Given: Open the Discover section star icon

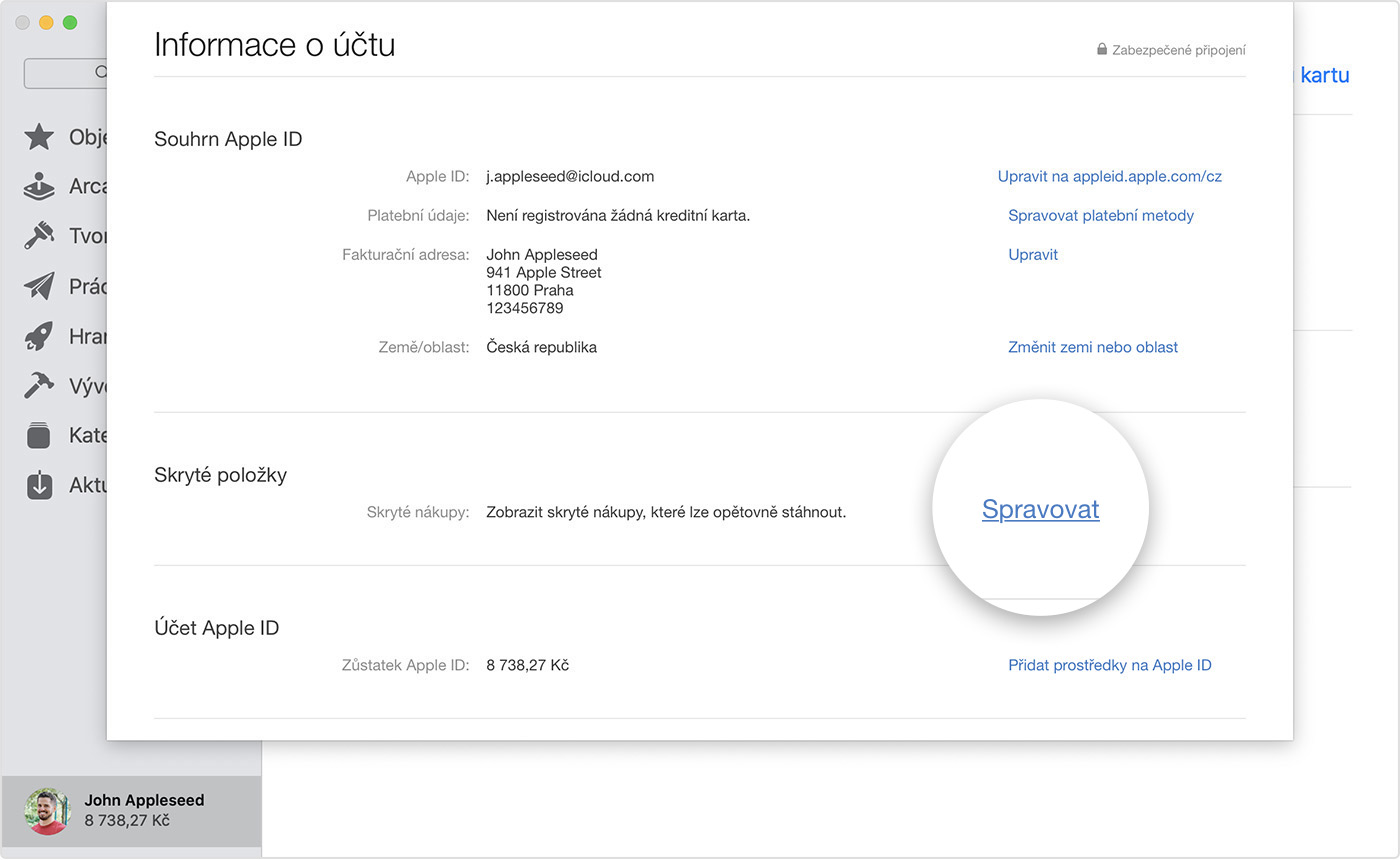Looking at the screenshot, I should pyautogui.click(x=39, y=137).
